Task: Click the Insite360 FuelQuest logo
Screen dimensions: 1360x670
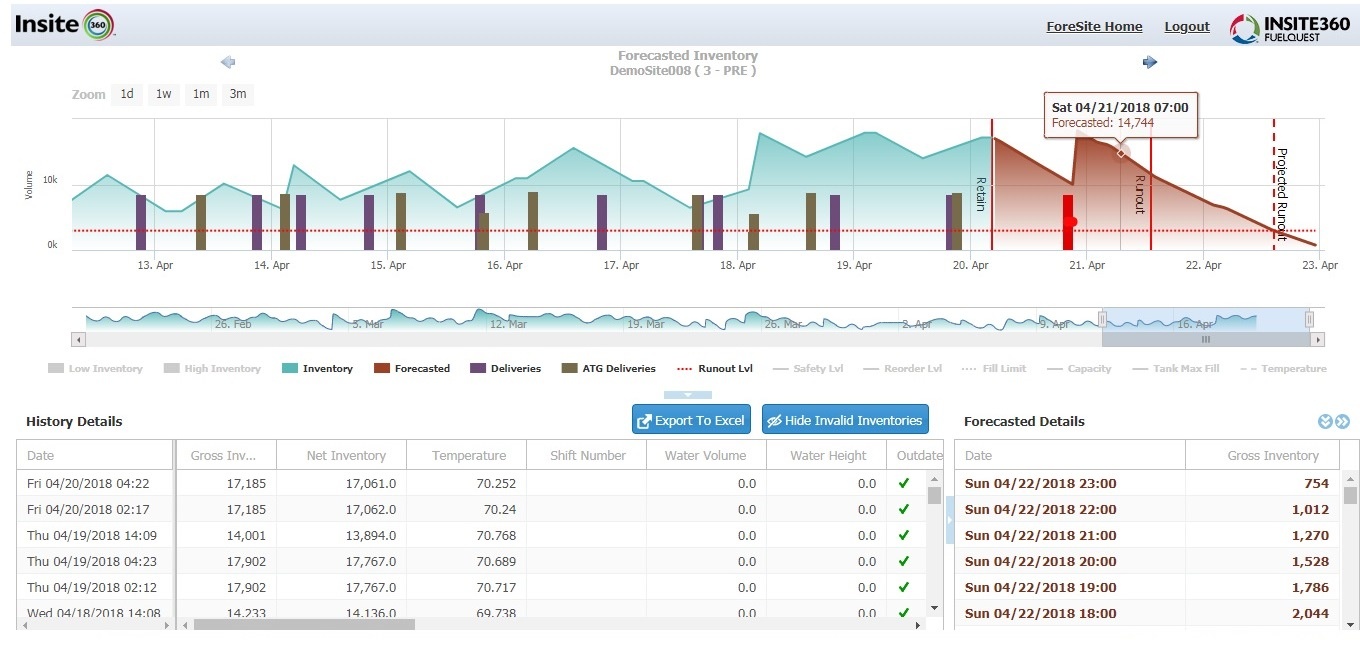Action: pyautogui.click(x=1289, y=27)
